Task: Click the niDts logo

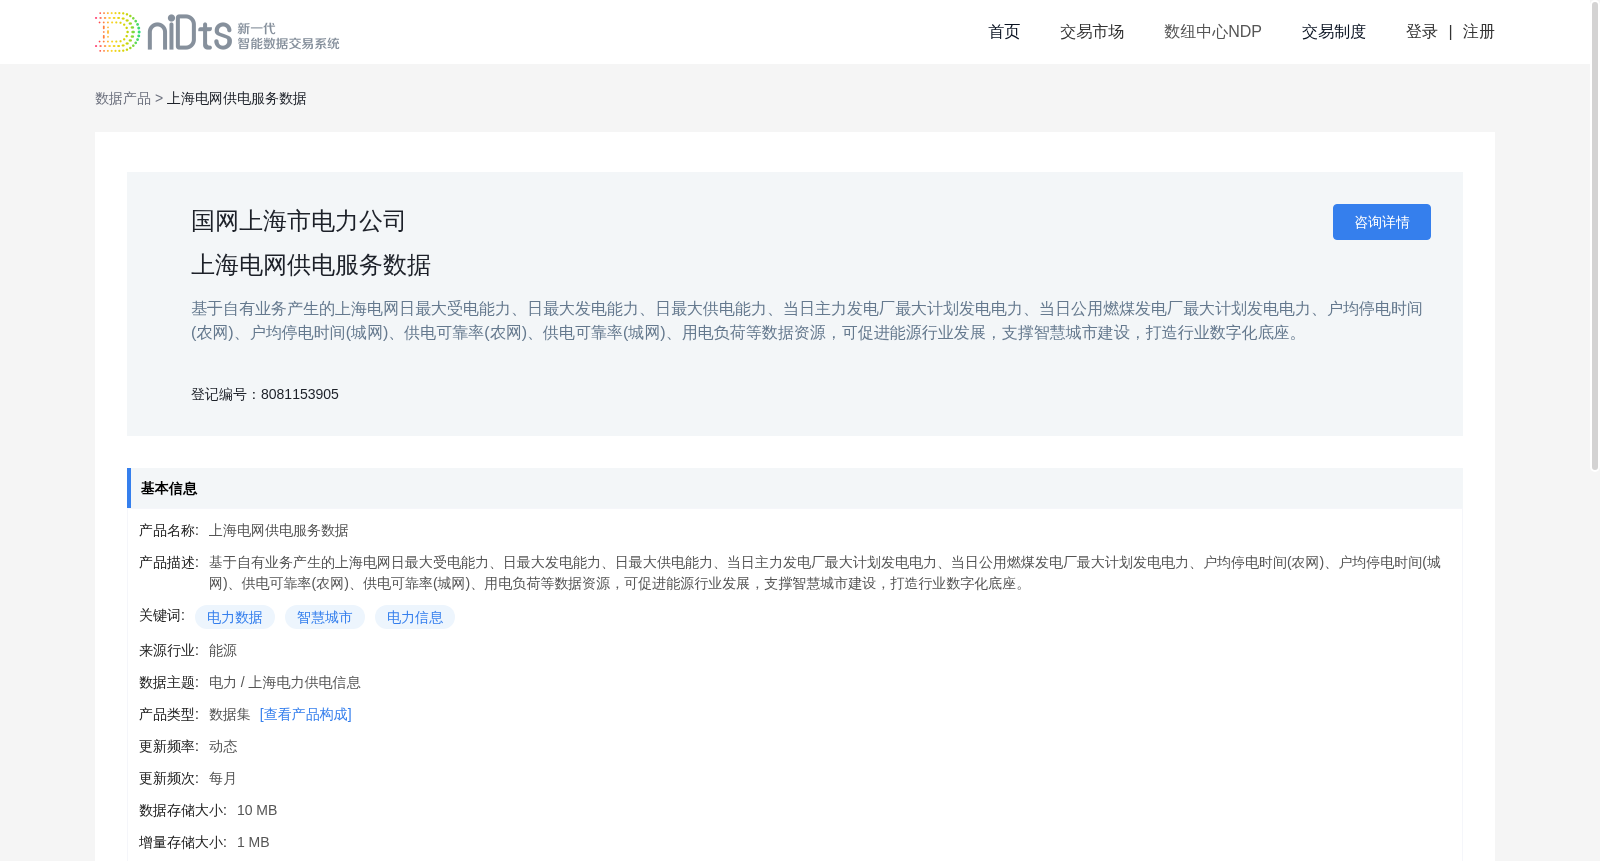Action: tap(217, 32)
